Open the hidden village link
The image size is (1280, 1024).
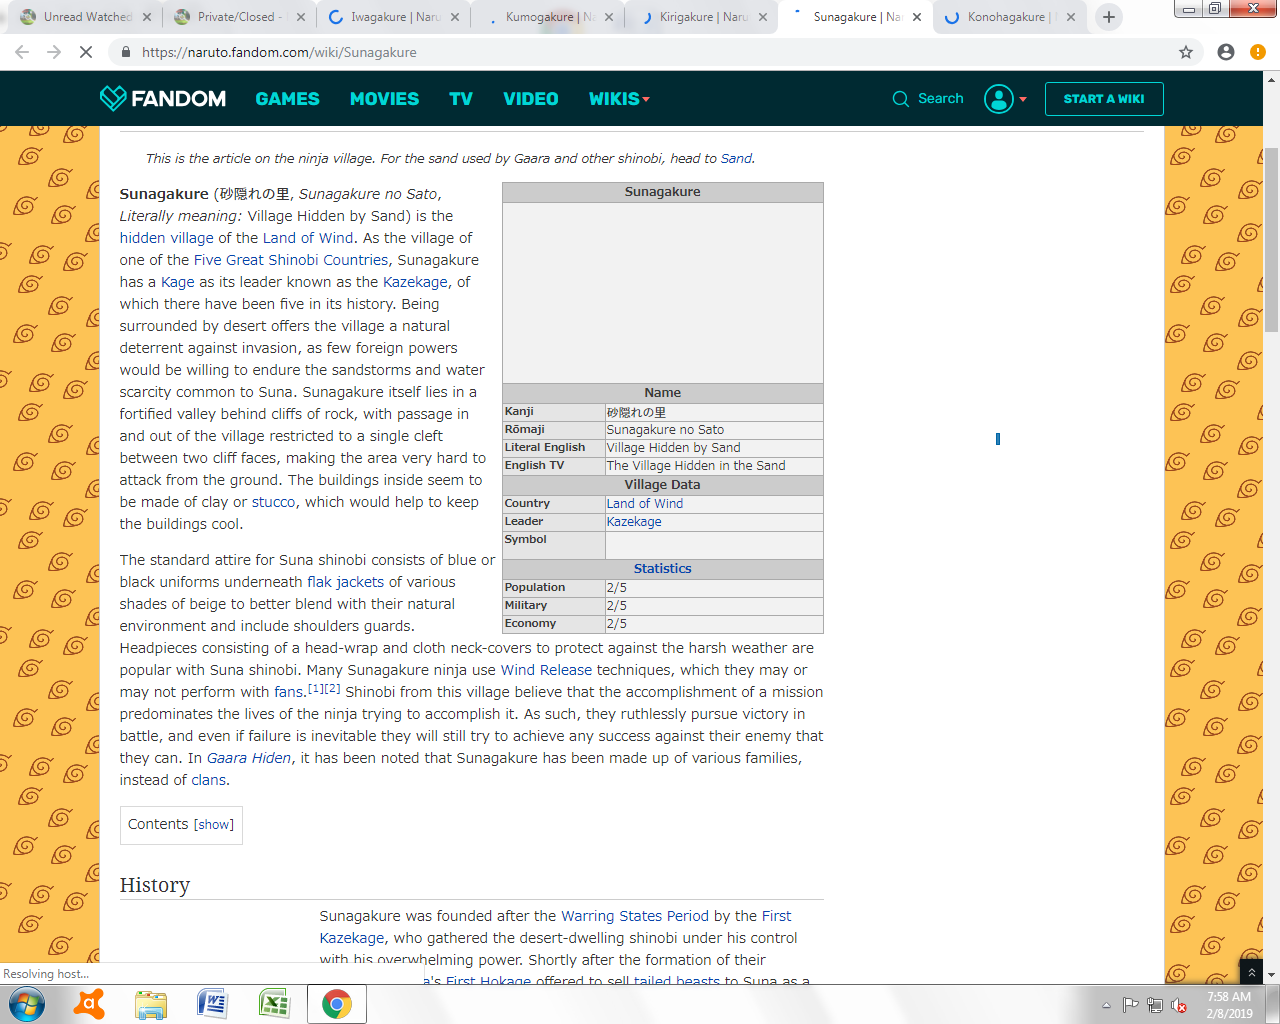[x=166, y=238]
